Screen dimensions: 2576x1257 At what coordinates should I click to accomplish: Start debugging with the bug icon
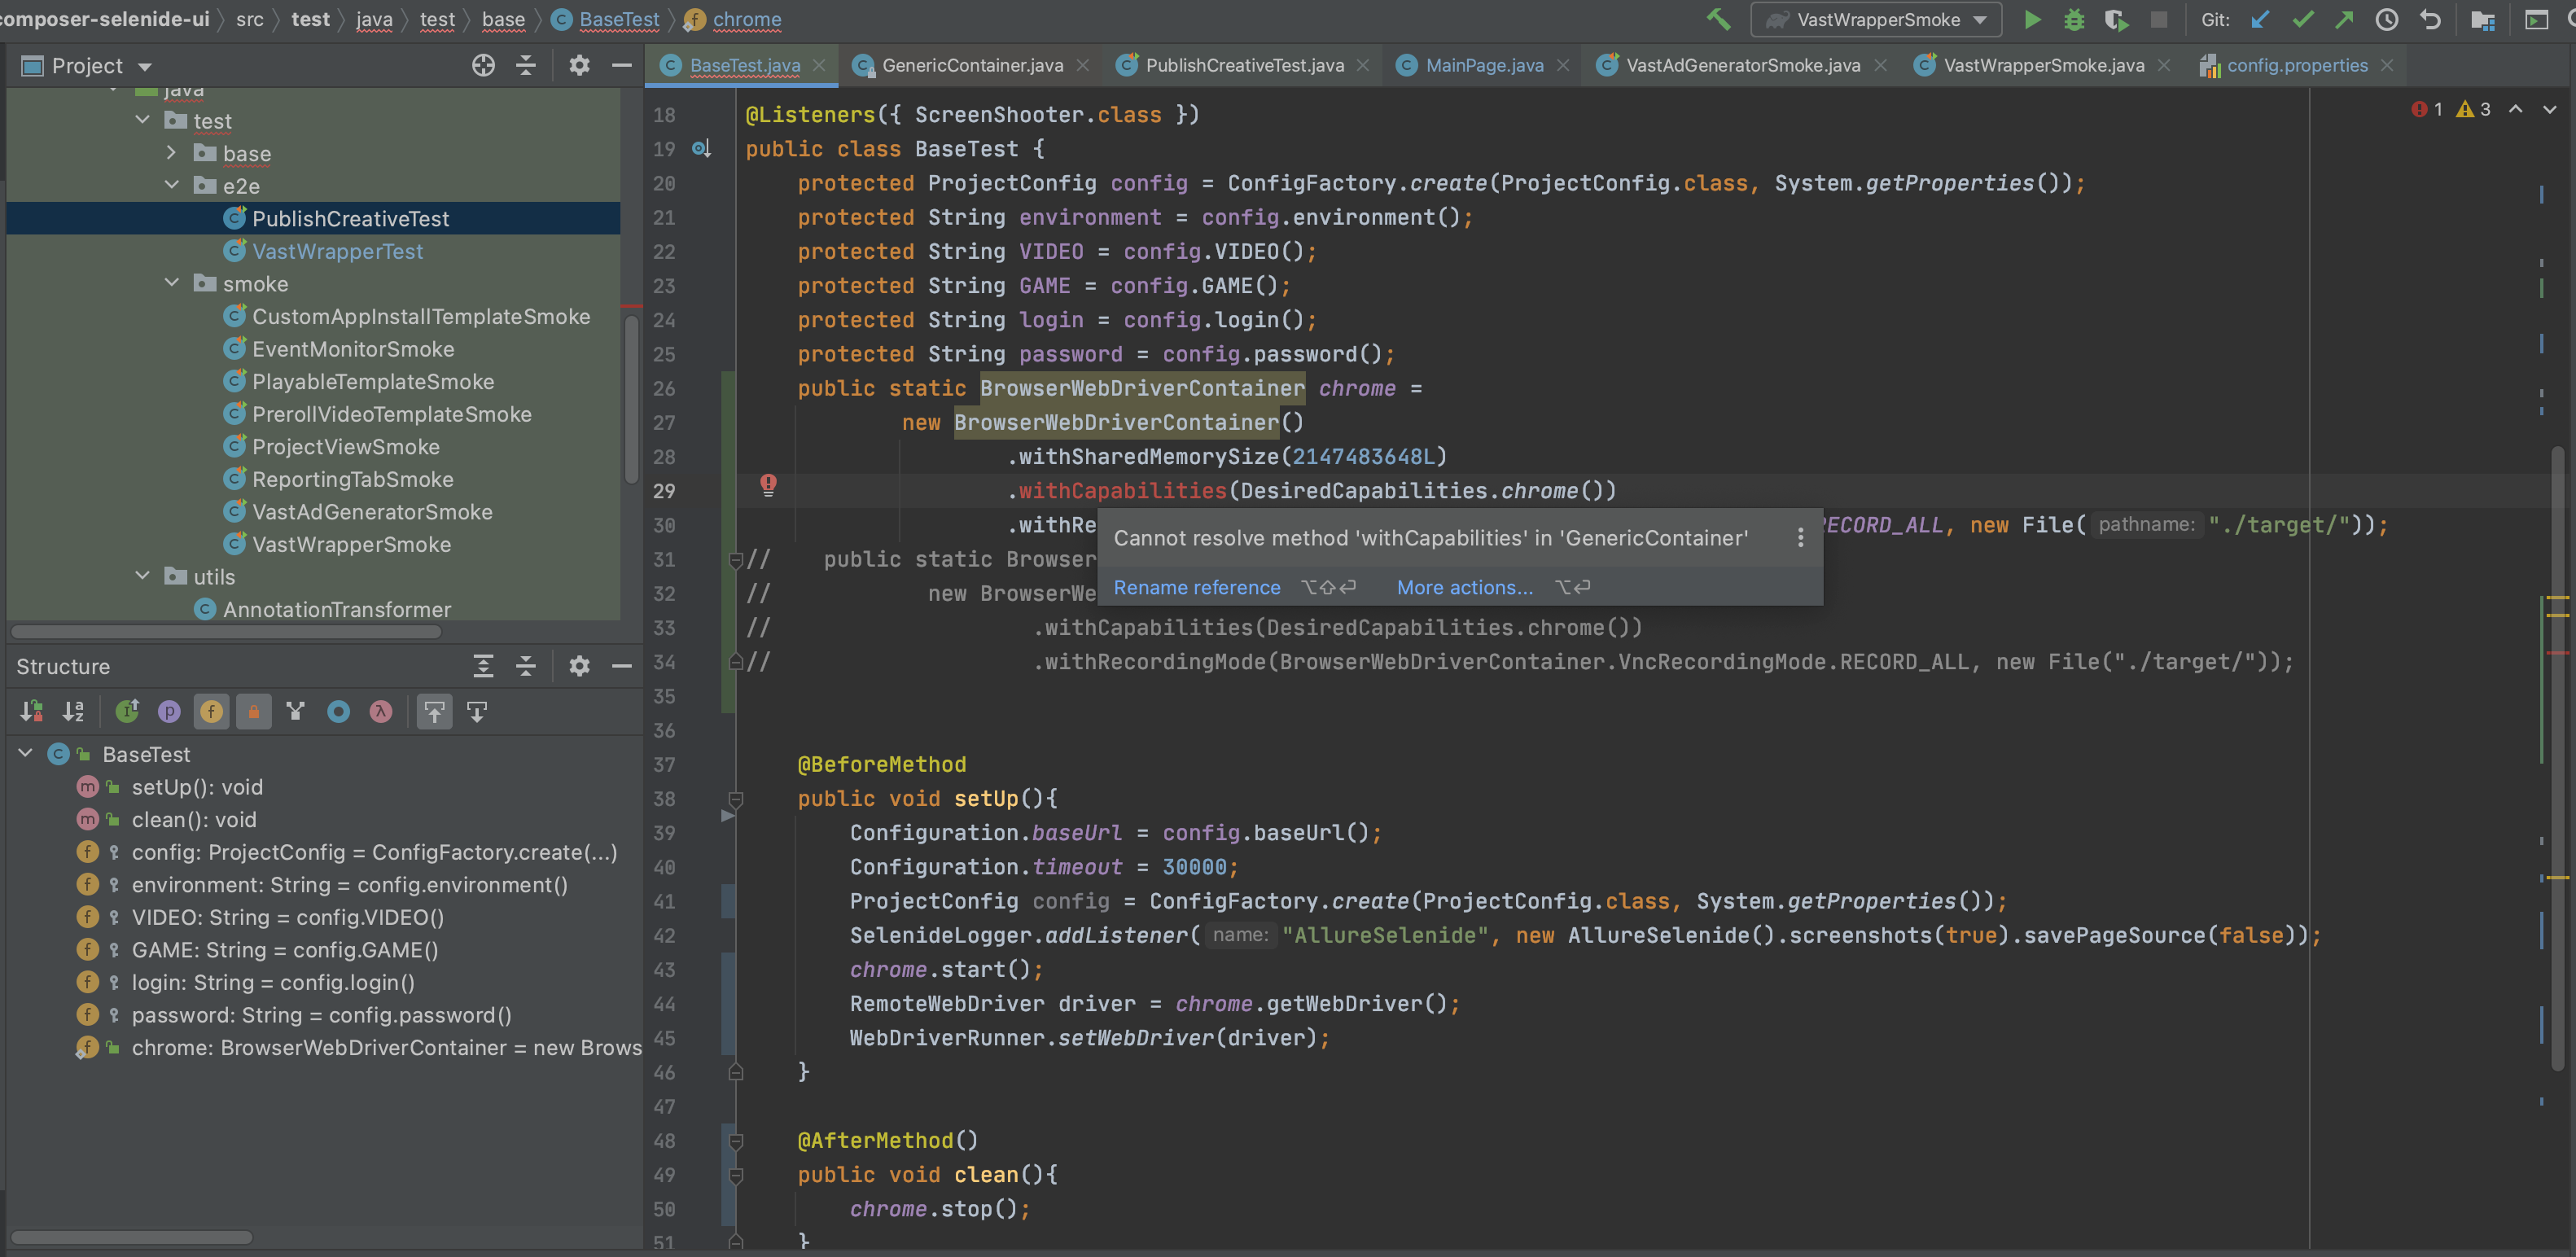[2074, 19]
